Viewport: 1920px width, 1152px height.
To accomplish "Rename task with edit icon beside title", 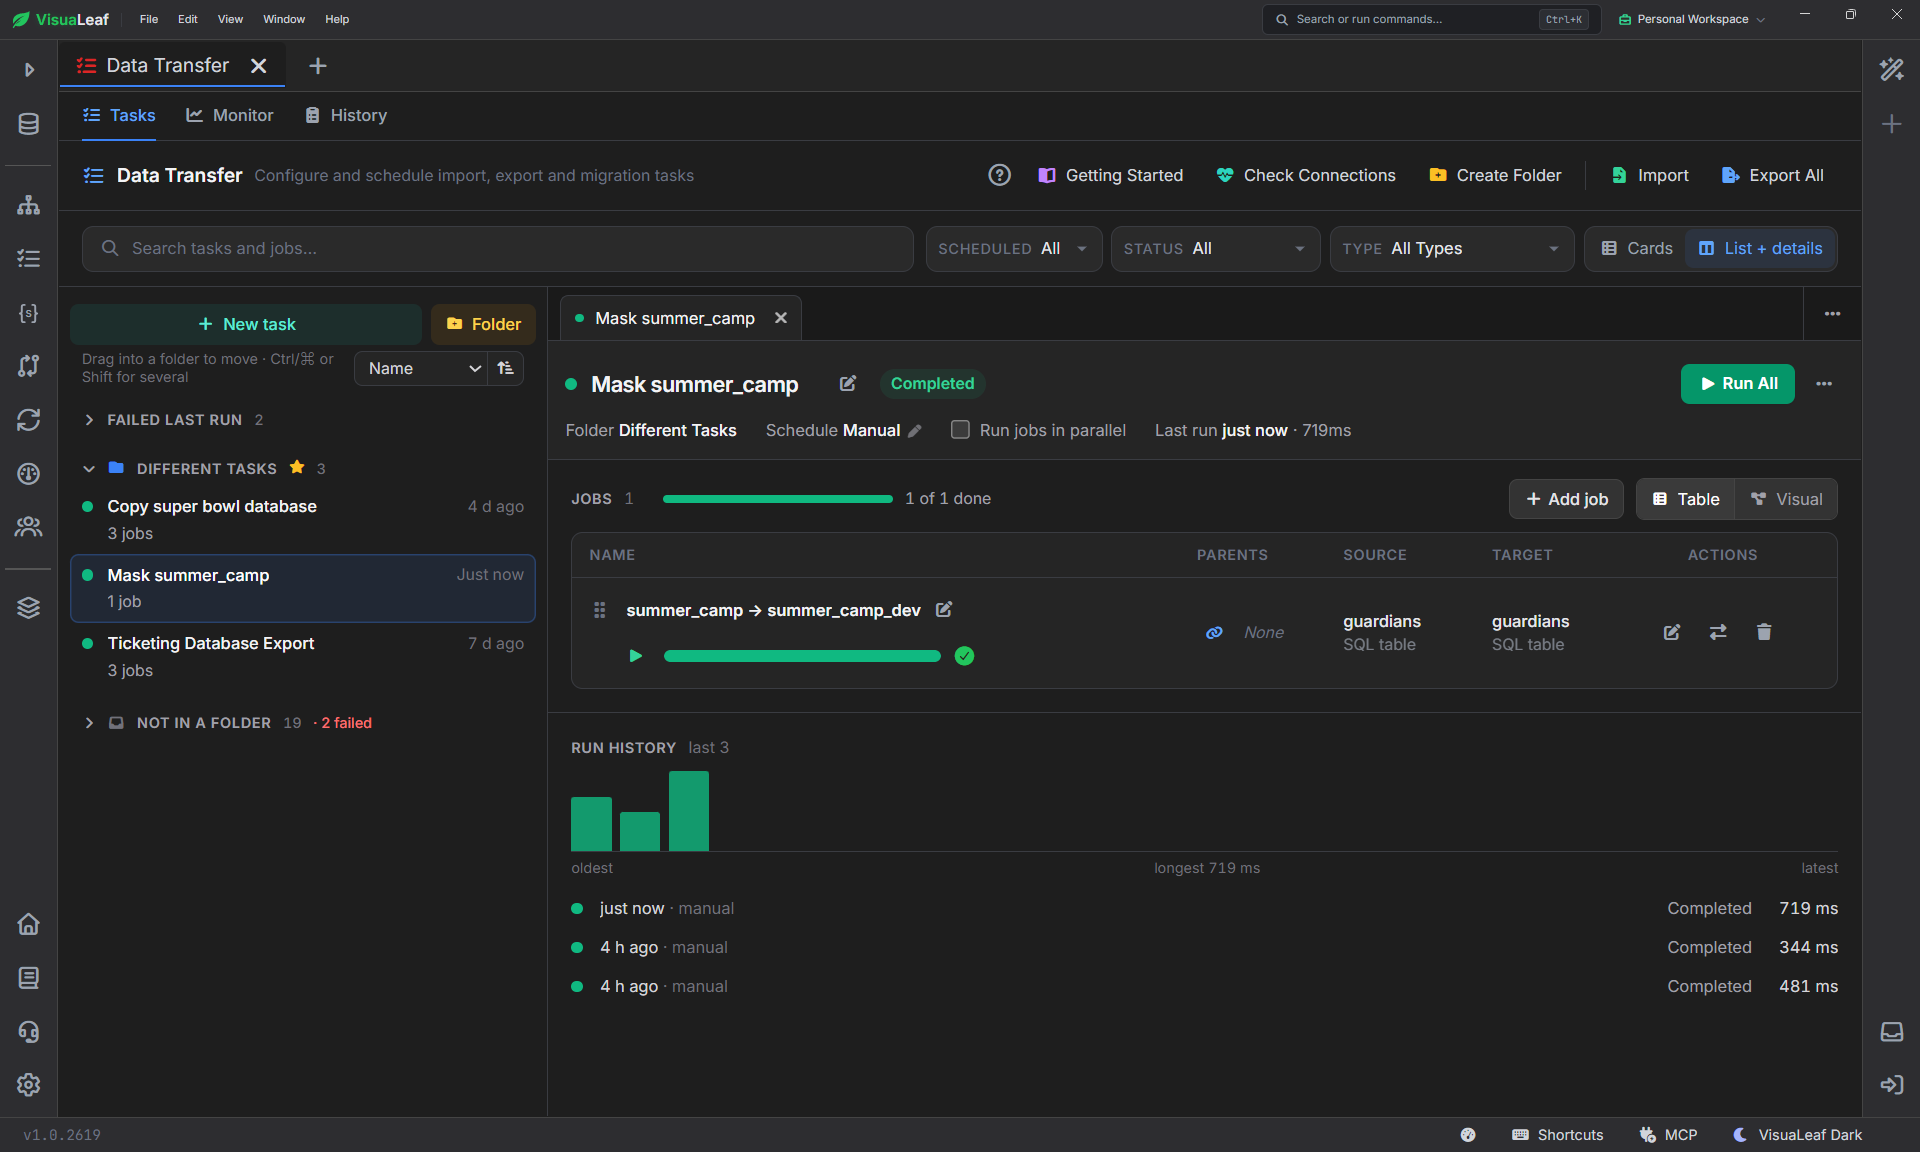I will (848, 384).
